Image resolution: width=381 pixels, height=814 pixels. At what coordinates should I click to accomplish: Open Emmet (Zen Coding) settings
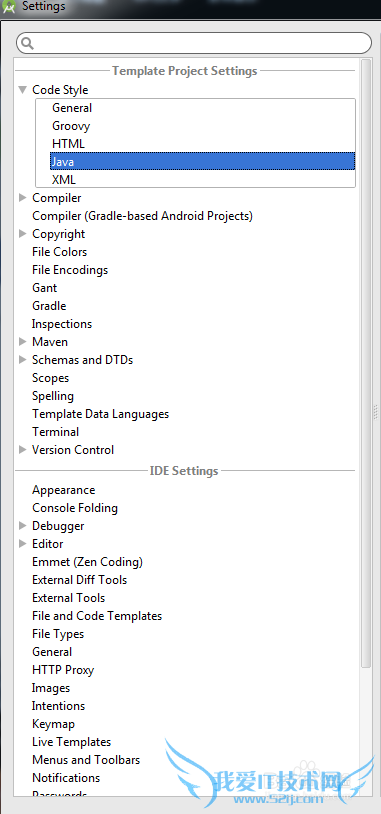[x=87, y=562]
